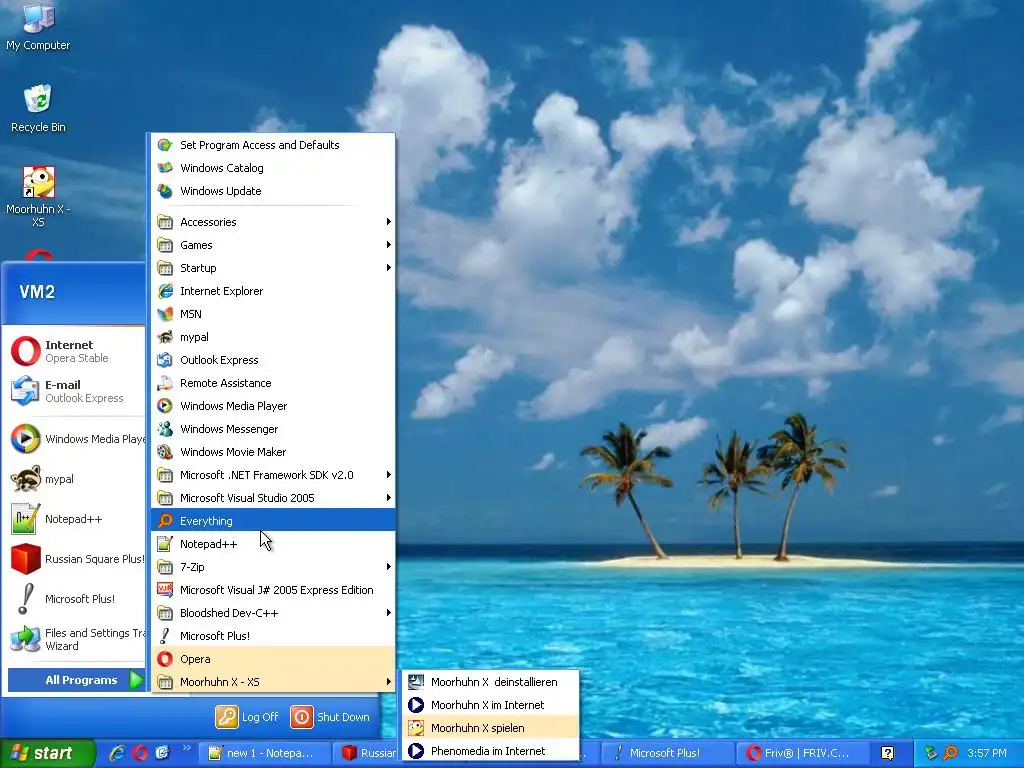The image size is (1024, 768).
Task: Launch Windows Media Player from Start left pane
Action: [x=76, y=439]
